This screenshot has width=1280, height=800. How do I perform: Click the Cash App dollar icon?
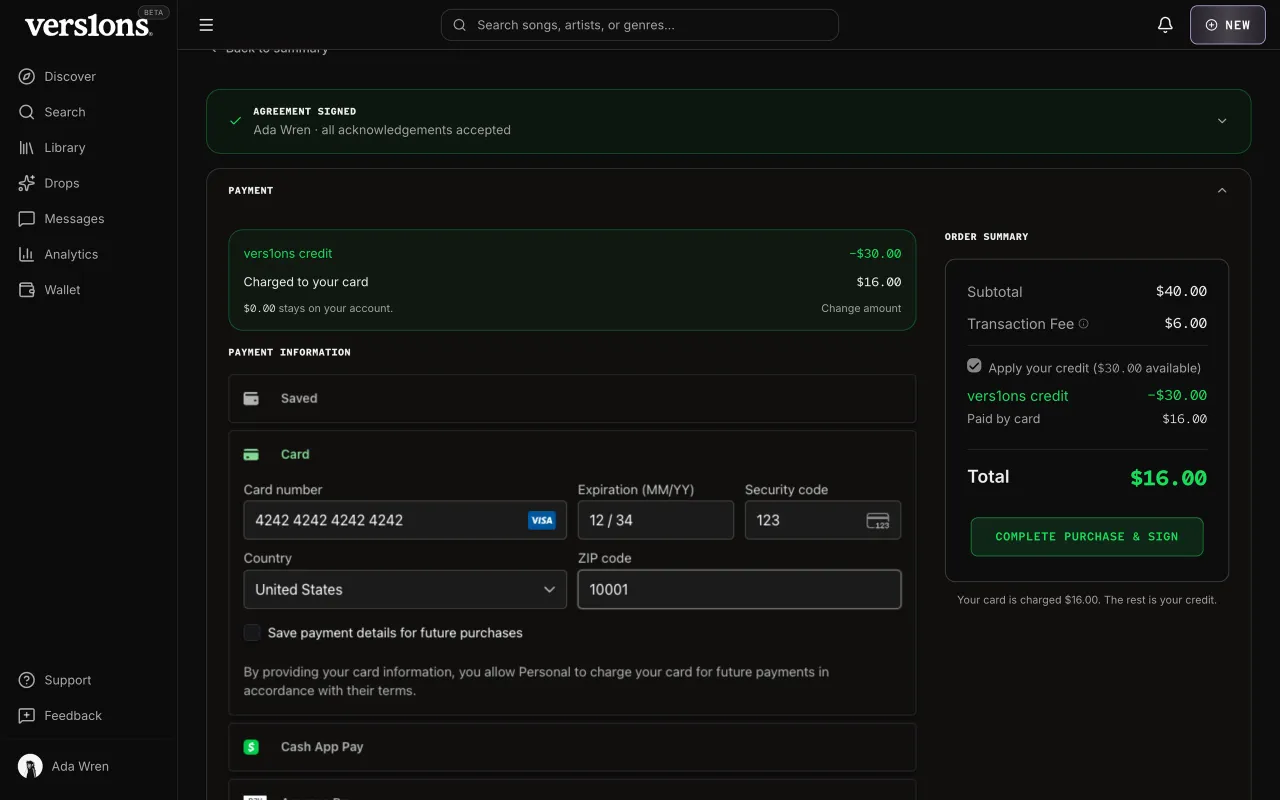[252, 747]
